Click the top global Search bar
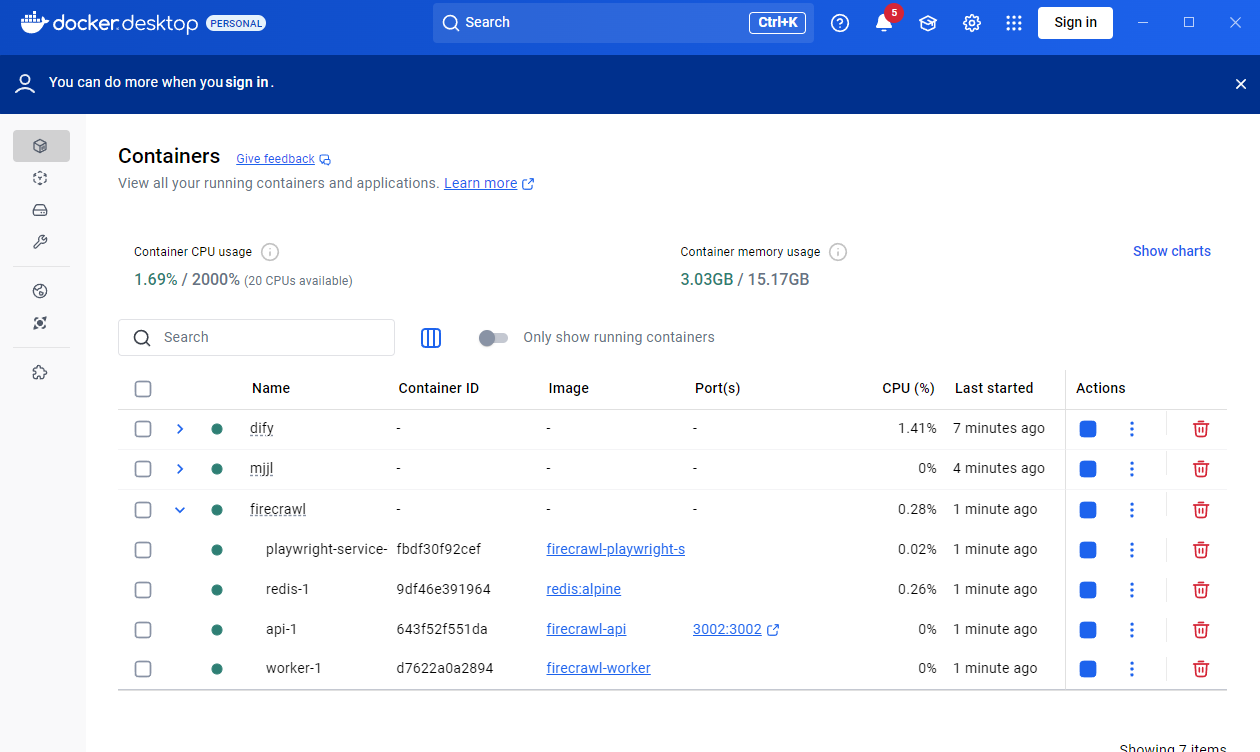 (623, 23)
